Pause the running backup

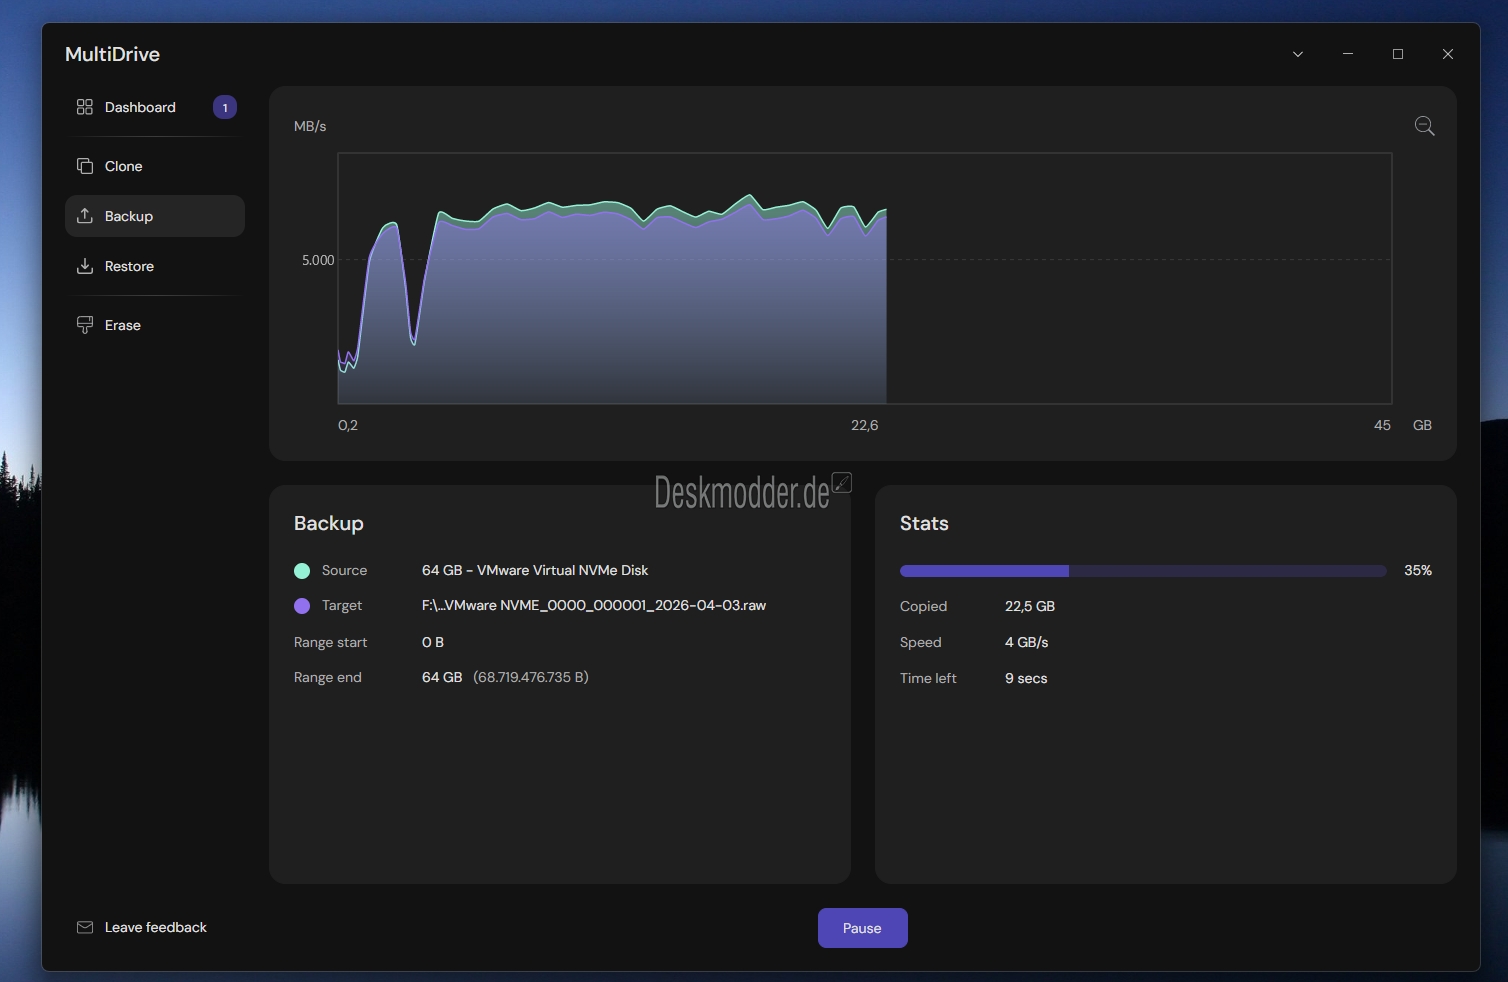coord(862,928)
